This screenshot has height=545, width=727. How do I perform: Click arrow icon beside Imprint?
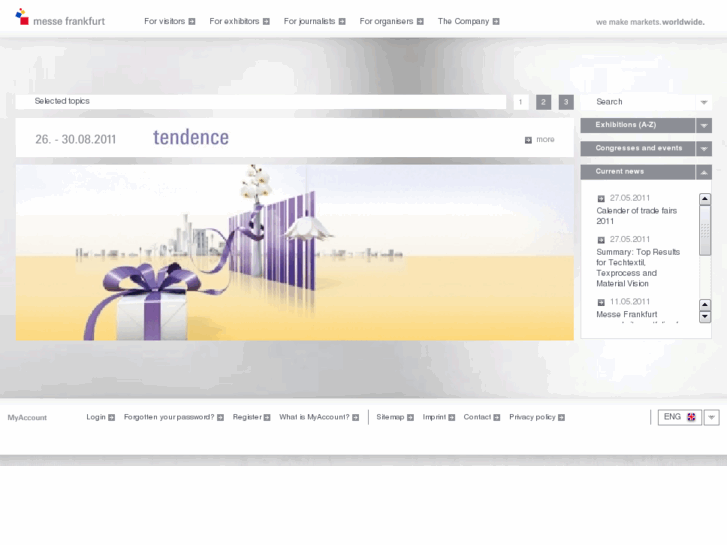452,417
